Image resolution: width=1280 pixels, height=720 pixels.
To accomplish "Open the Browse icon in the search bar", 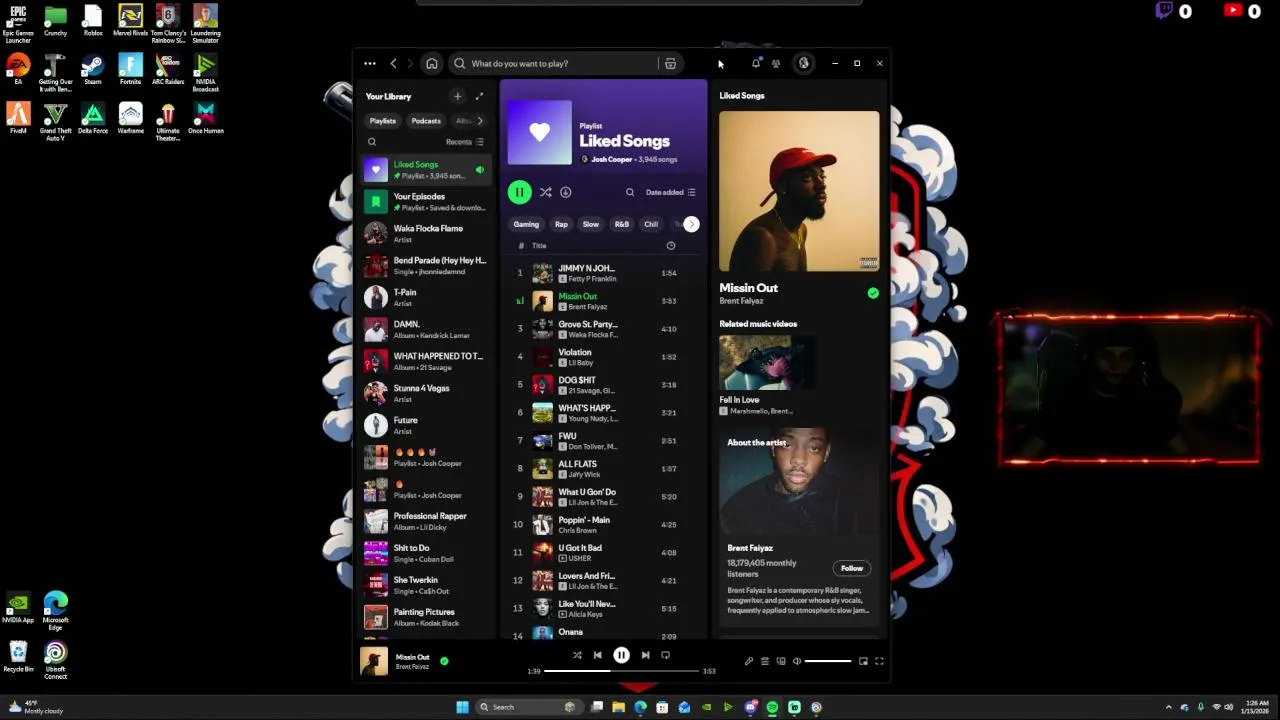I will coord(670,64).
